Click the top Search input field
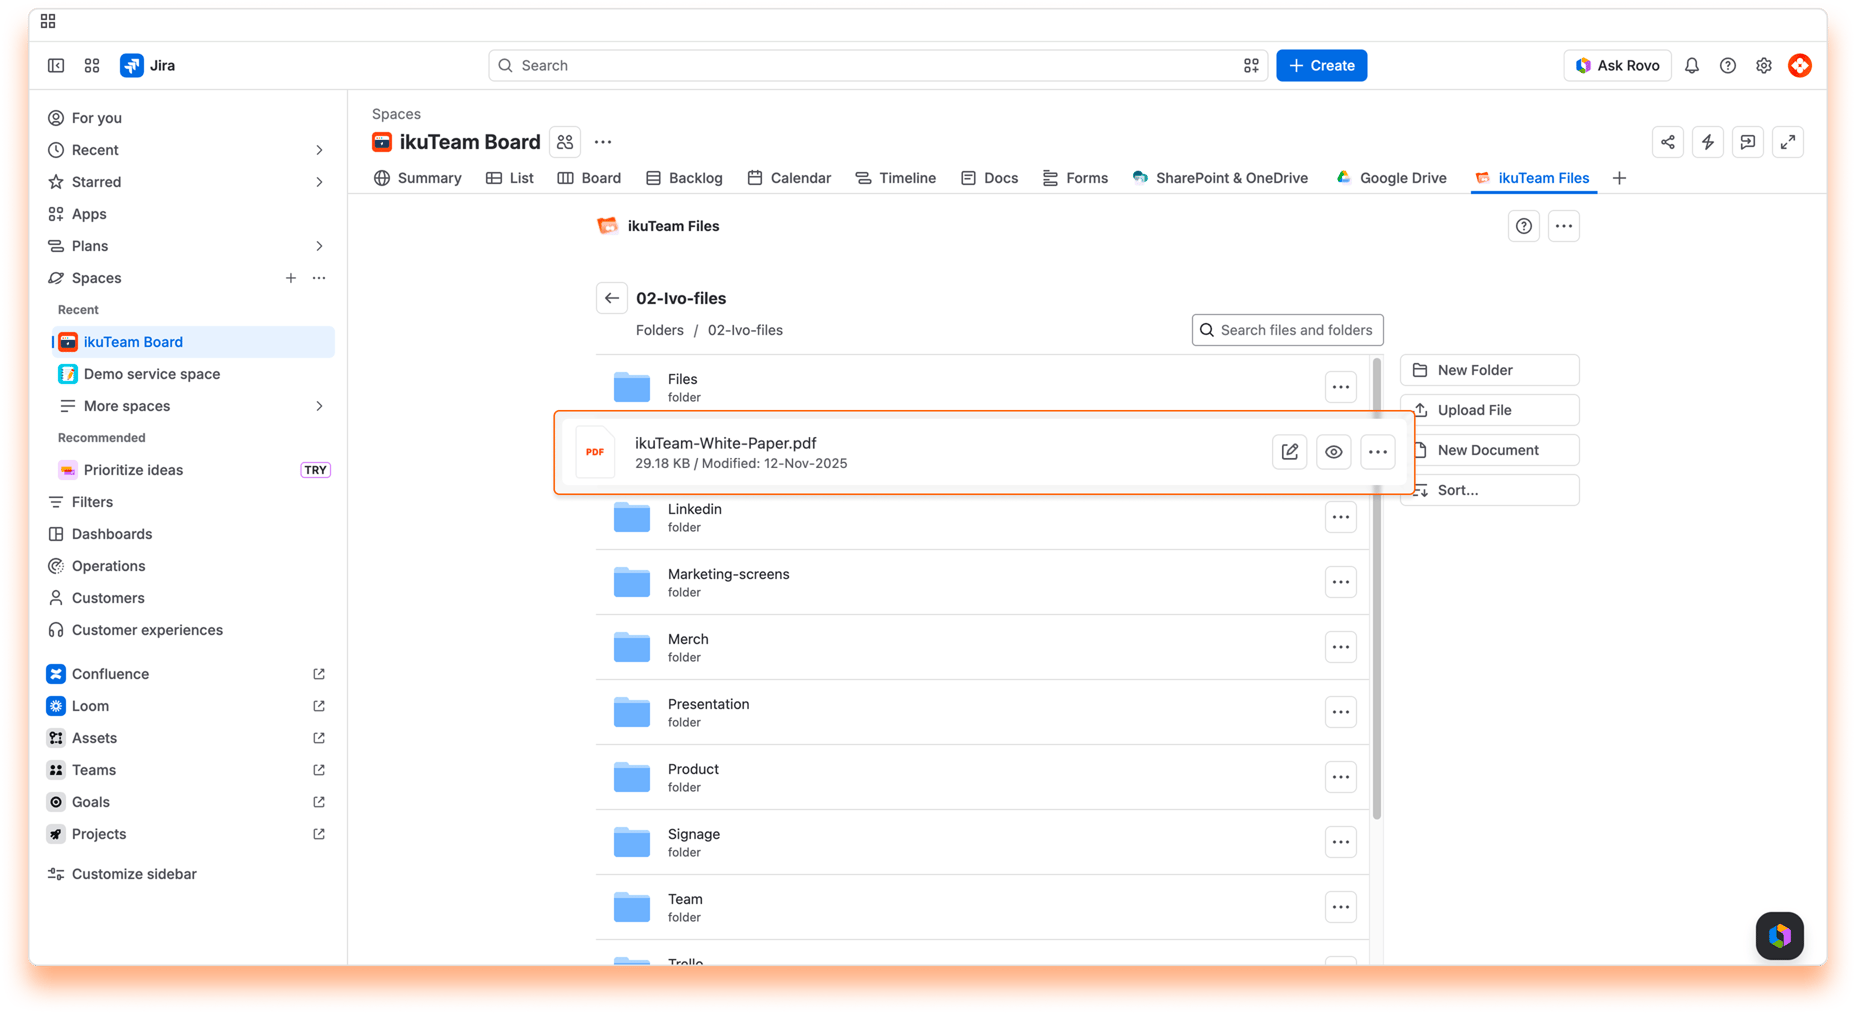 (x=878, y=66)
